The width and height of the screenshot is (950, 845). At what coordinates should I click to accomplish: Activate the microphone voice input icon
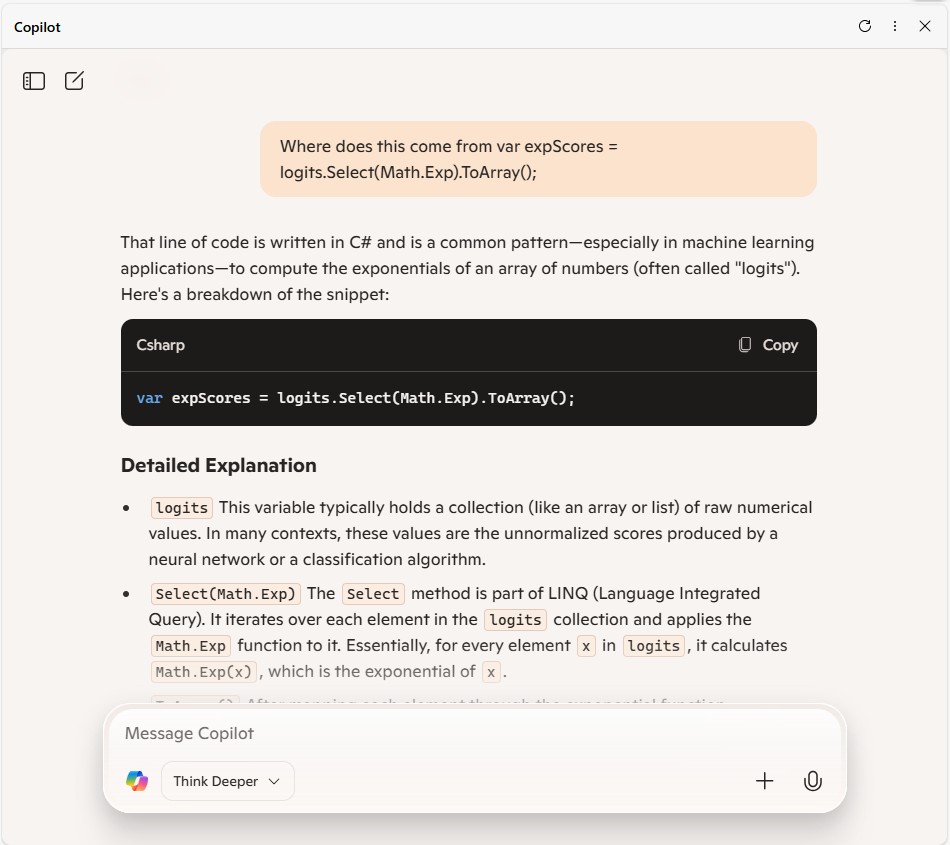[813, 781]
